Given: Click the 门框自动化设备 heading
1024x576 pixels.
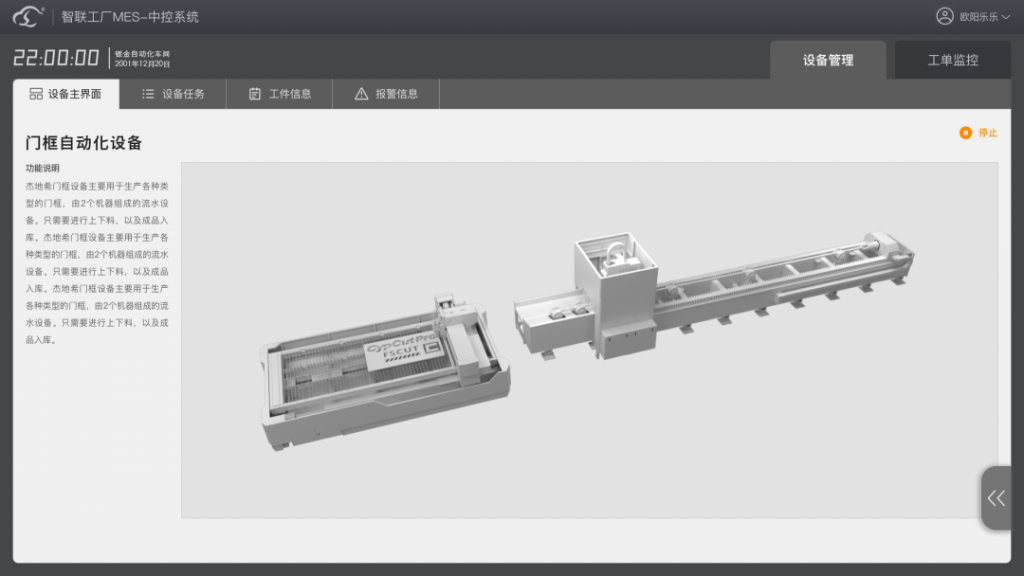Looking at the screenshot, I should [84, 143].
